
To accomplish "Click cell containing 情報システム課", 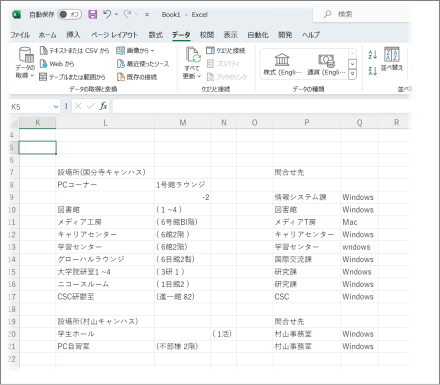I will [307, 197].
